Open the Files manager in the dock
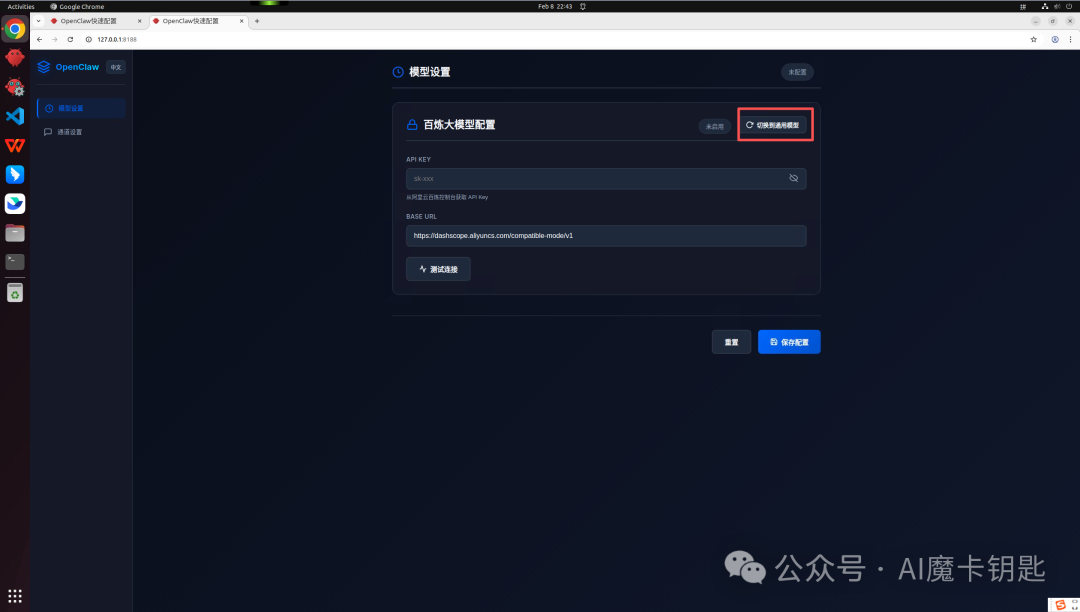The width and height of the screenshot is (1080, 612). click(x=14, y=233)
